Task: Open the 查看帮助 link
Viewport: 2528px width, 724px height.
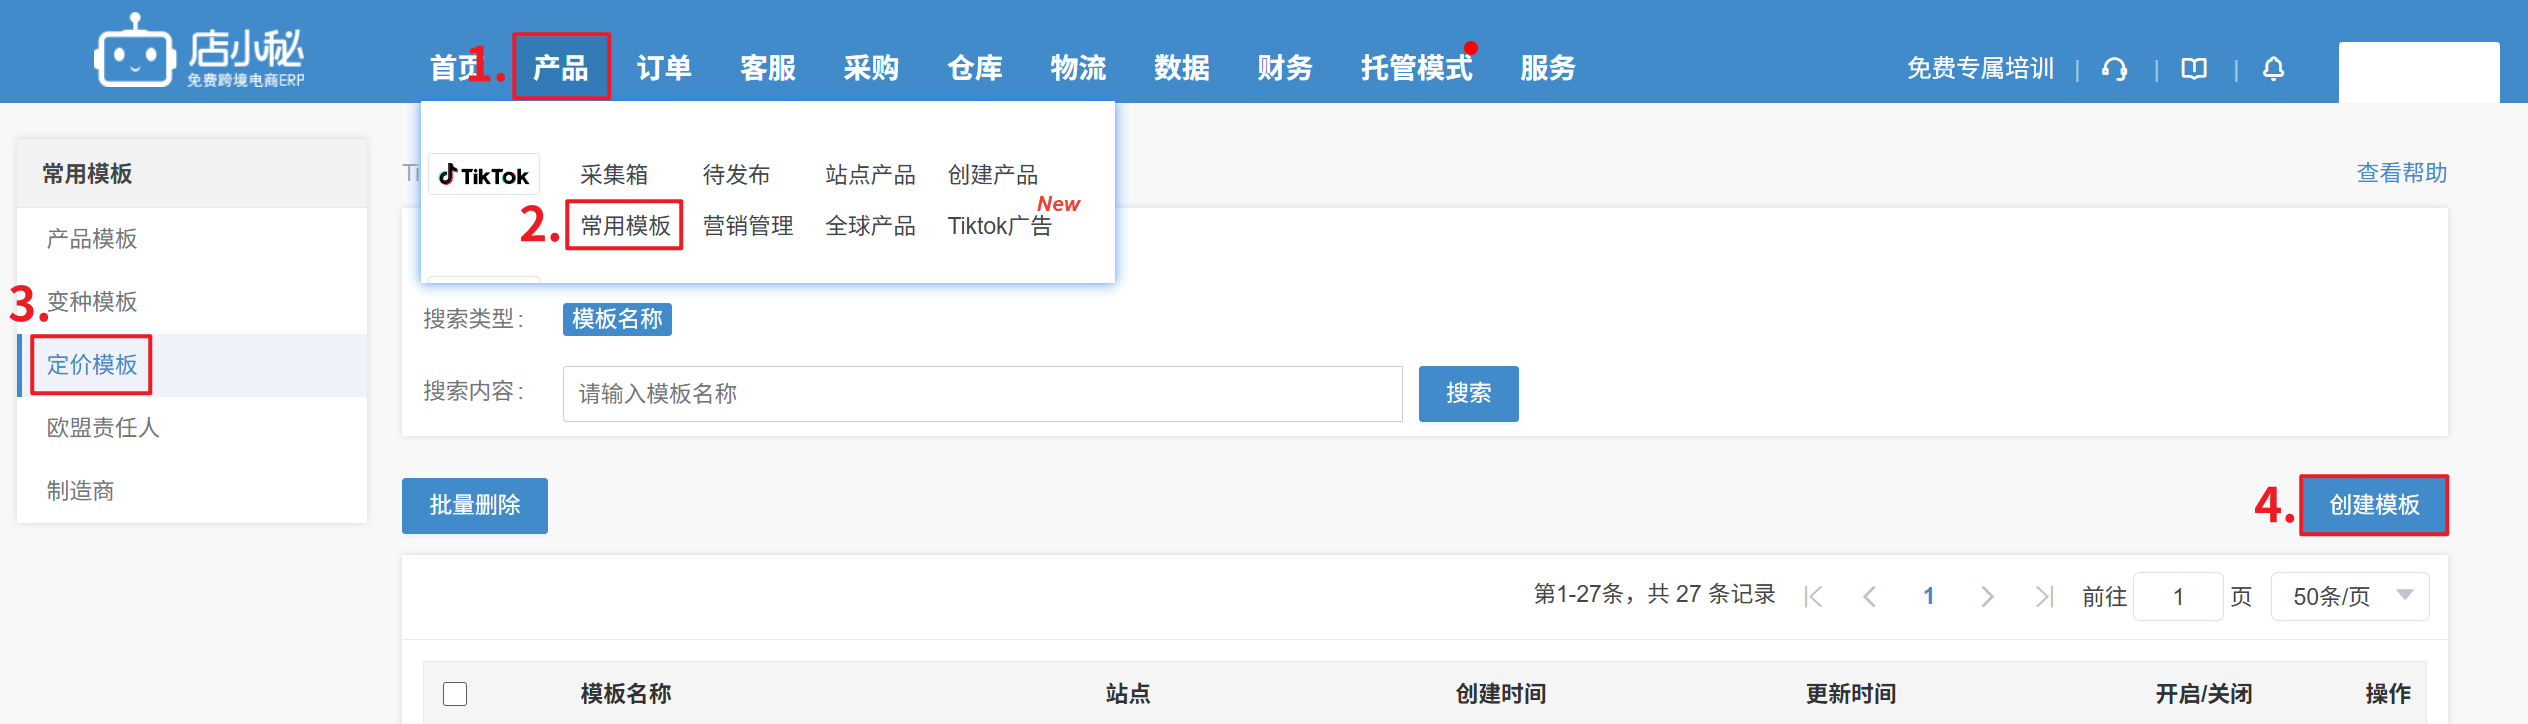Action: 2402,173
